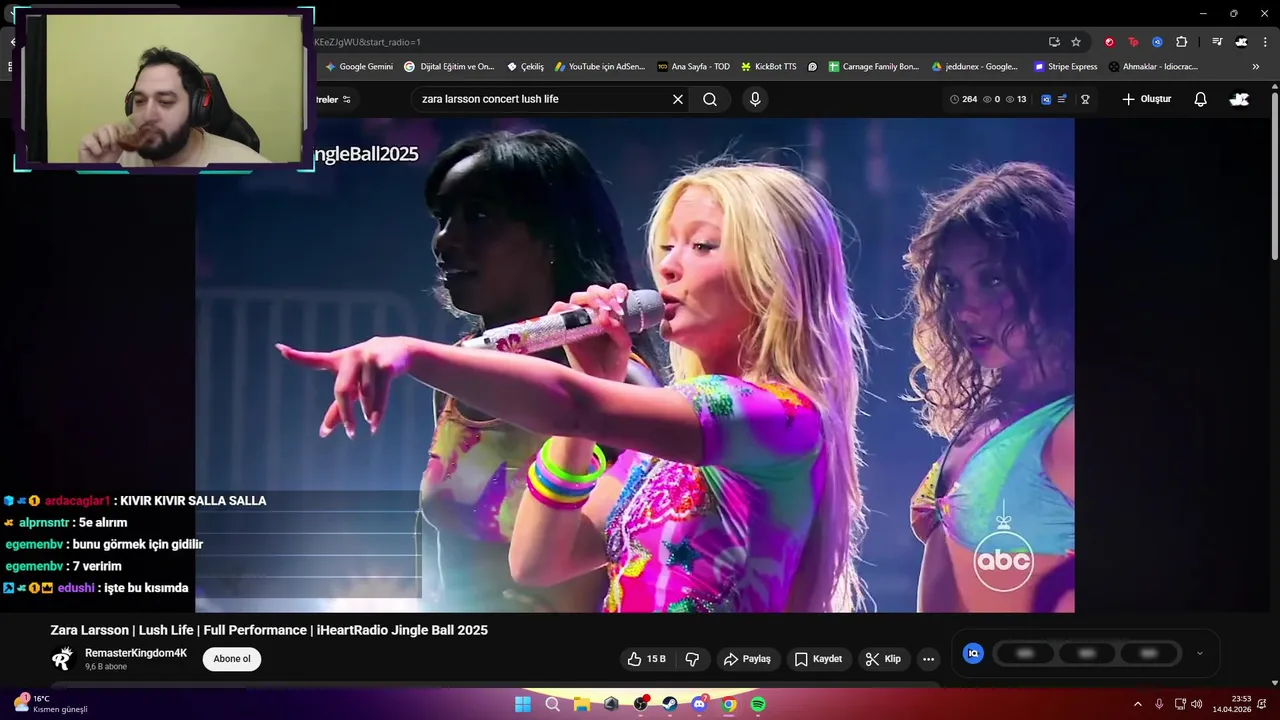Dislike the video with thumbs down
Image resolution: width=1280 pixels, height=720 pixels.
click(x=692, y=659)
